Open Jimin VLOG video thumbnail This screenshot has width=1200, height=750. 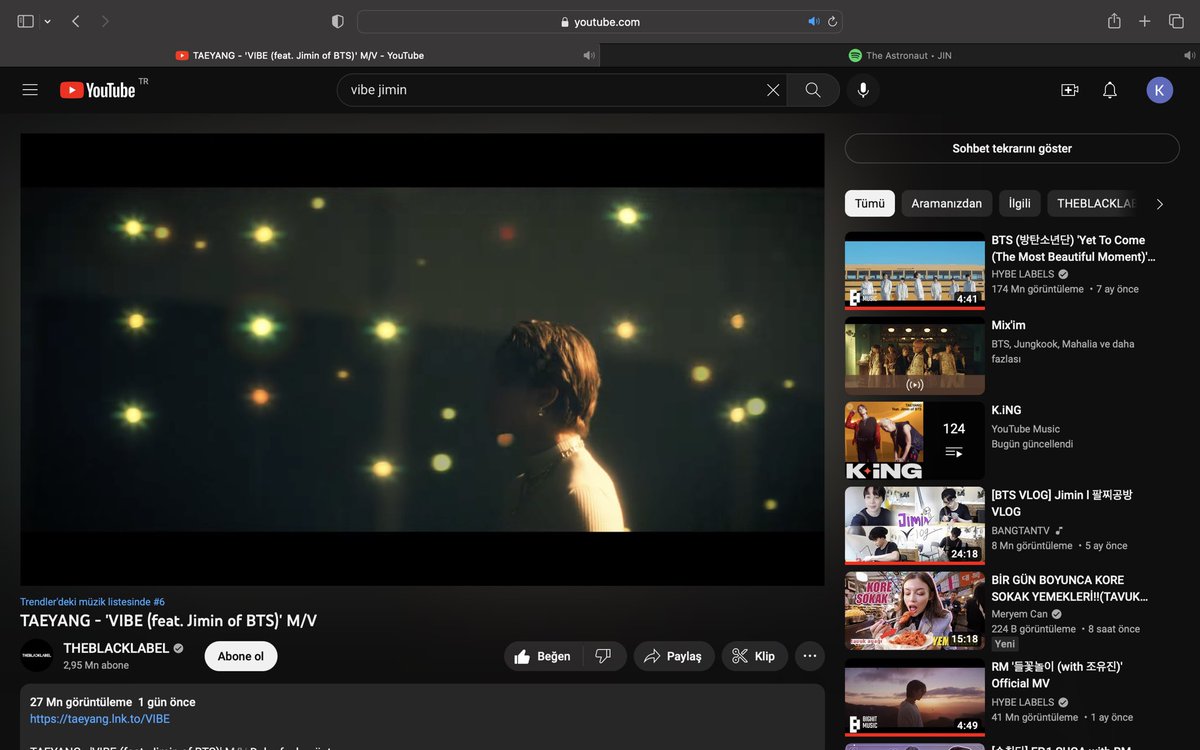tap(915, 526)
